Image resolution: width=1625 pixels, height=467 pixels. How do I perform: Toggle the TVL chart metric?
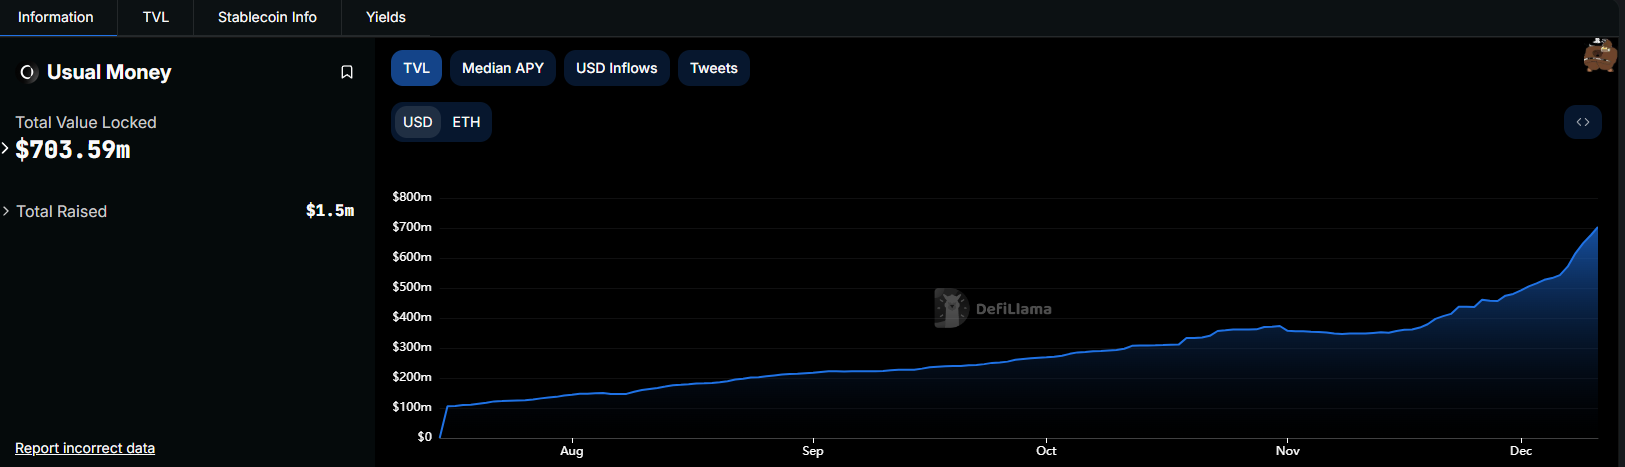417,68
